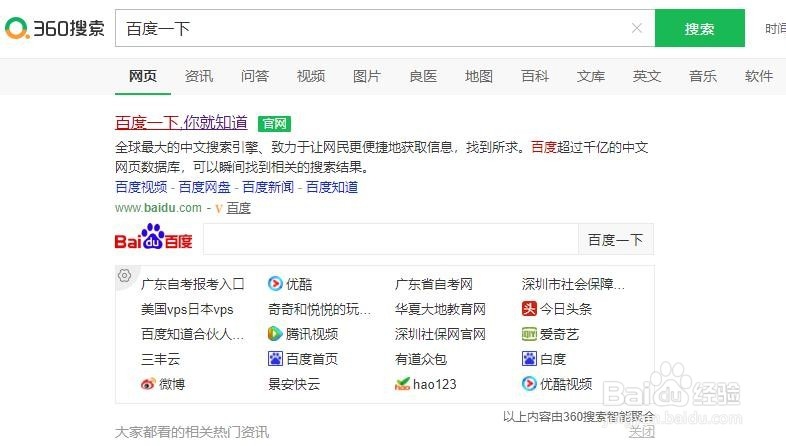Image resolution: width=786 pixels, height=446 pixels.
Task: Open the 百度视频 sublink
Action: point(141,187)
